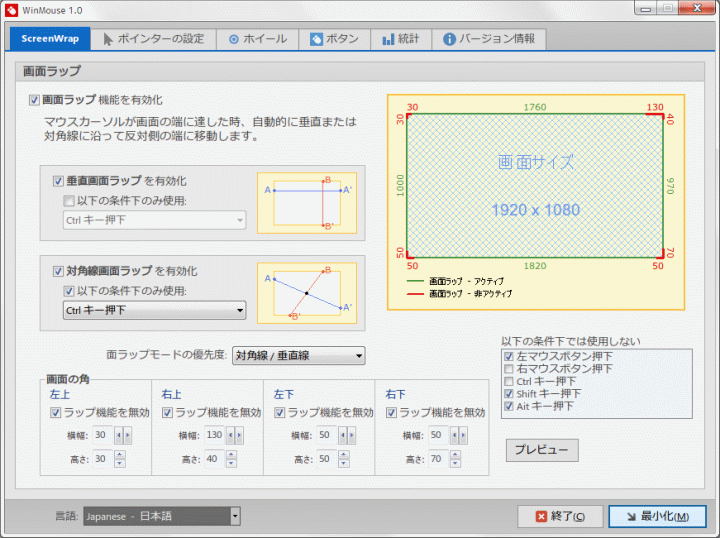Click the 終了 button
Image resolution: width=720 pixels, height=538 pixels.
coord(560,517)
